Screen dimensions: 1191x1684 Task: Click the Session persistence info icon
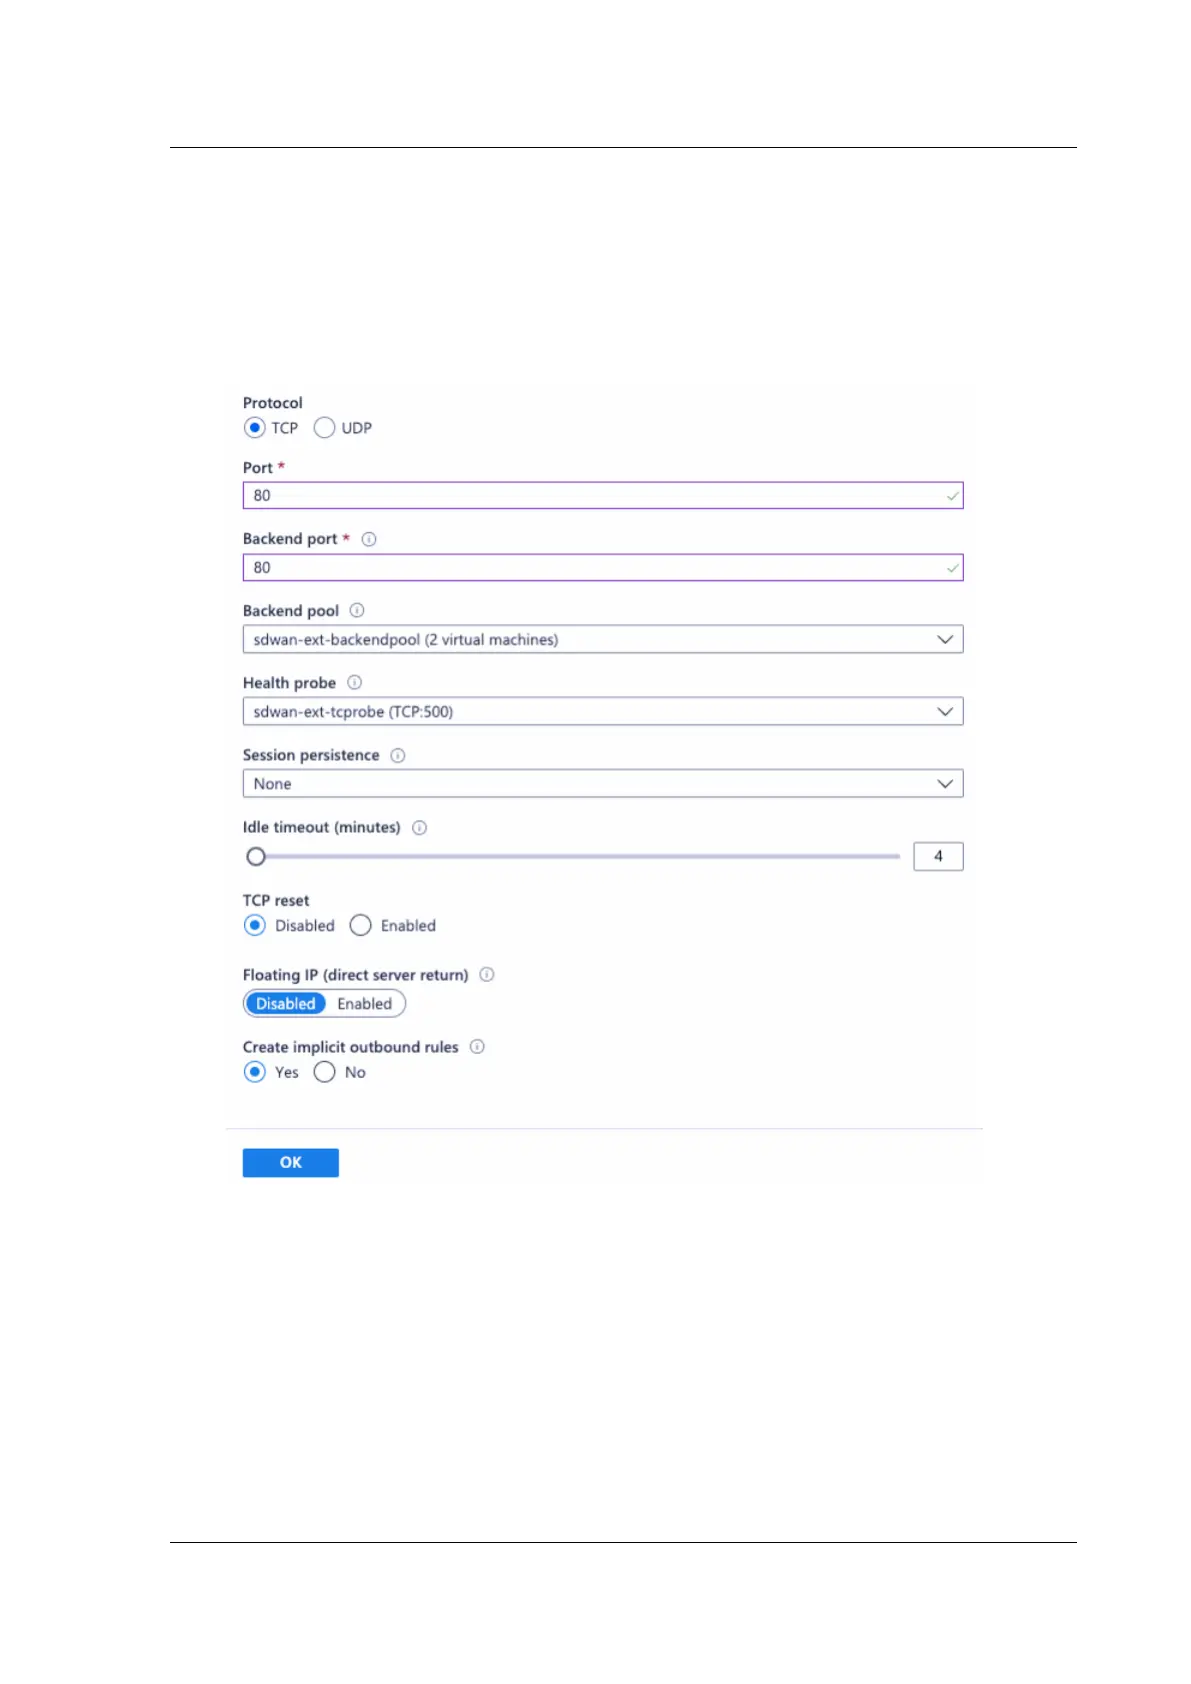(398, 755)
